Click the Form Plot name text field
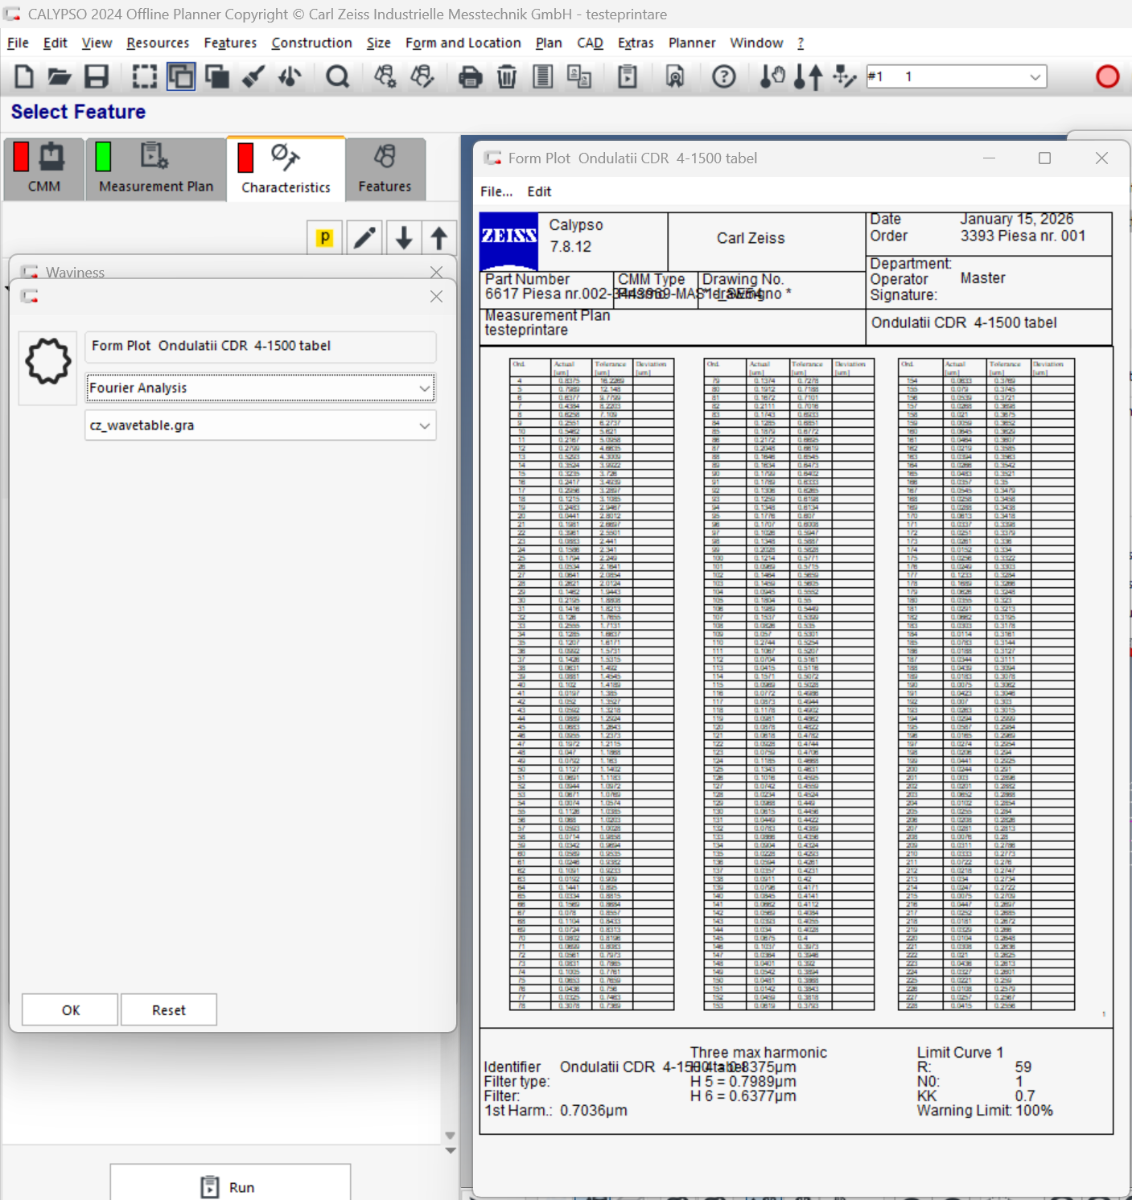Image resolution: width=1132 pixels, height=1200 pixels. click(x=260, y=346)
